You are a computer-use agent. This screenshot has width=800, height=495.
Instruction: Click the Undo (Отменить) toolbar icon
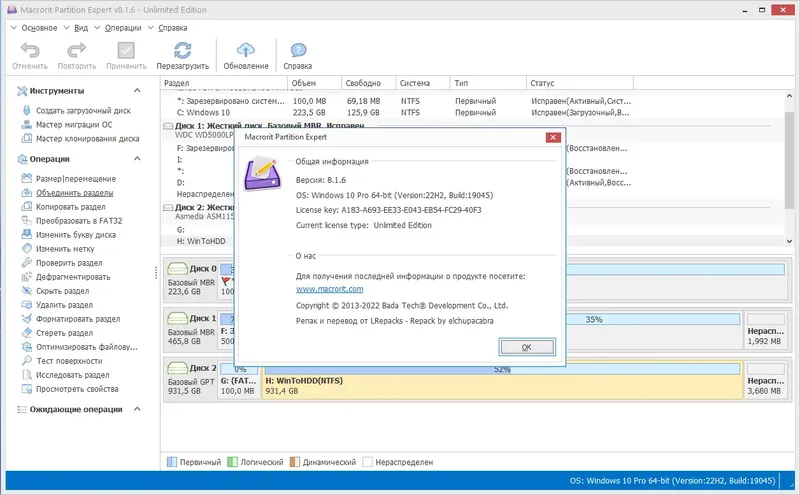[30, 50]
